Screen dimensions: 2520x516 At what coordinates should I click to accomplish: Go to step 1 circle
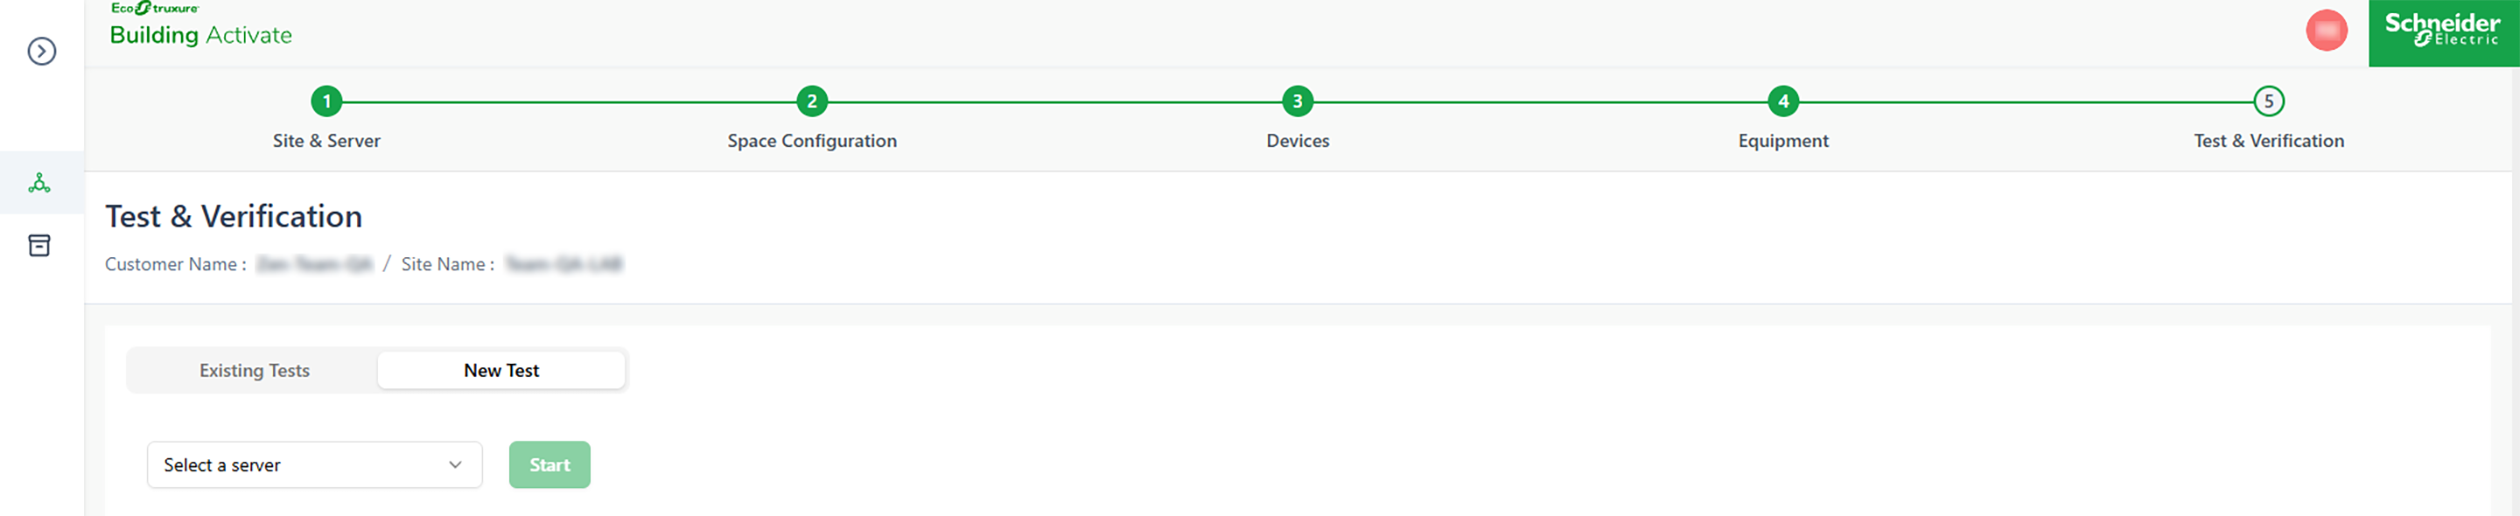[x=327, y=101]
